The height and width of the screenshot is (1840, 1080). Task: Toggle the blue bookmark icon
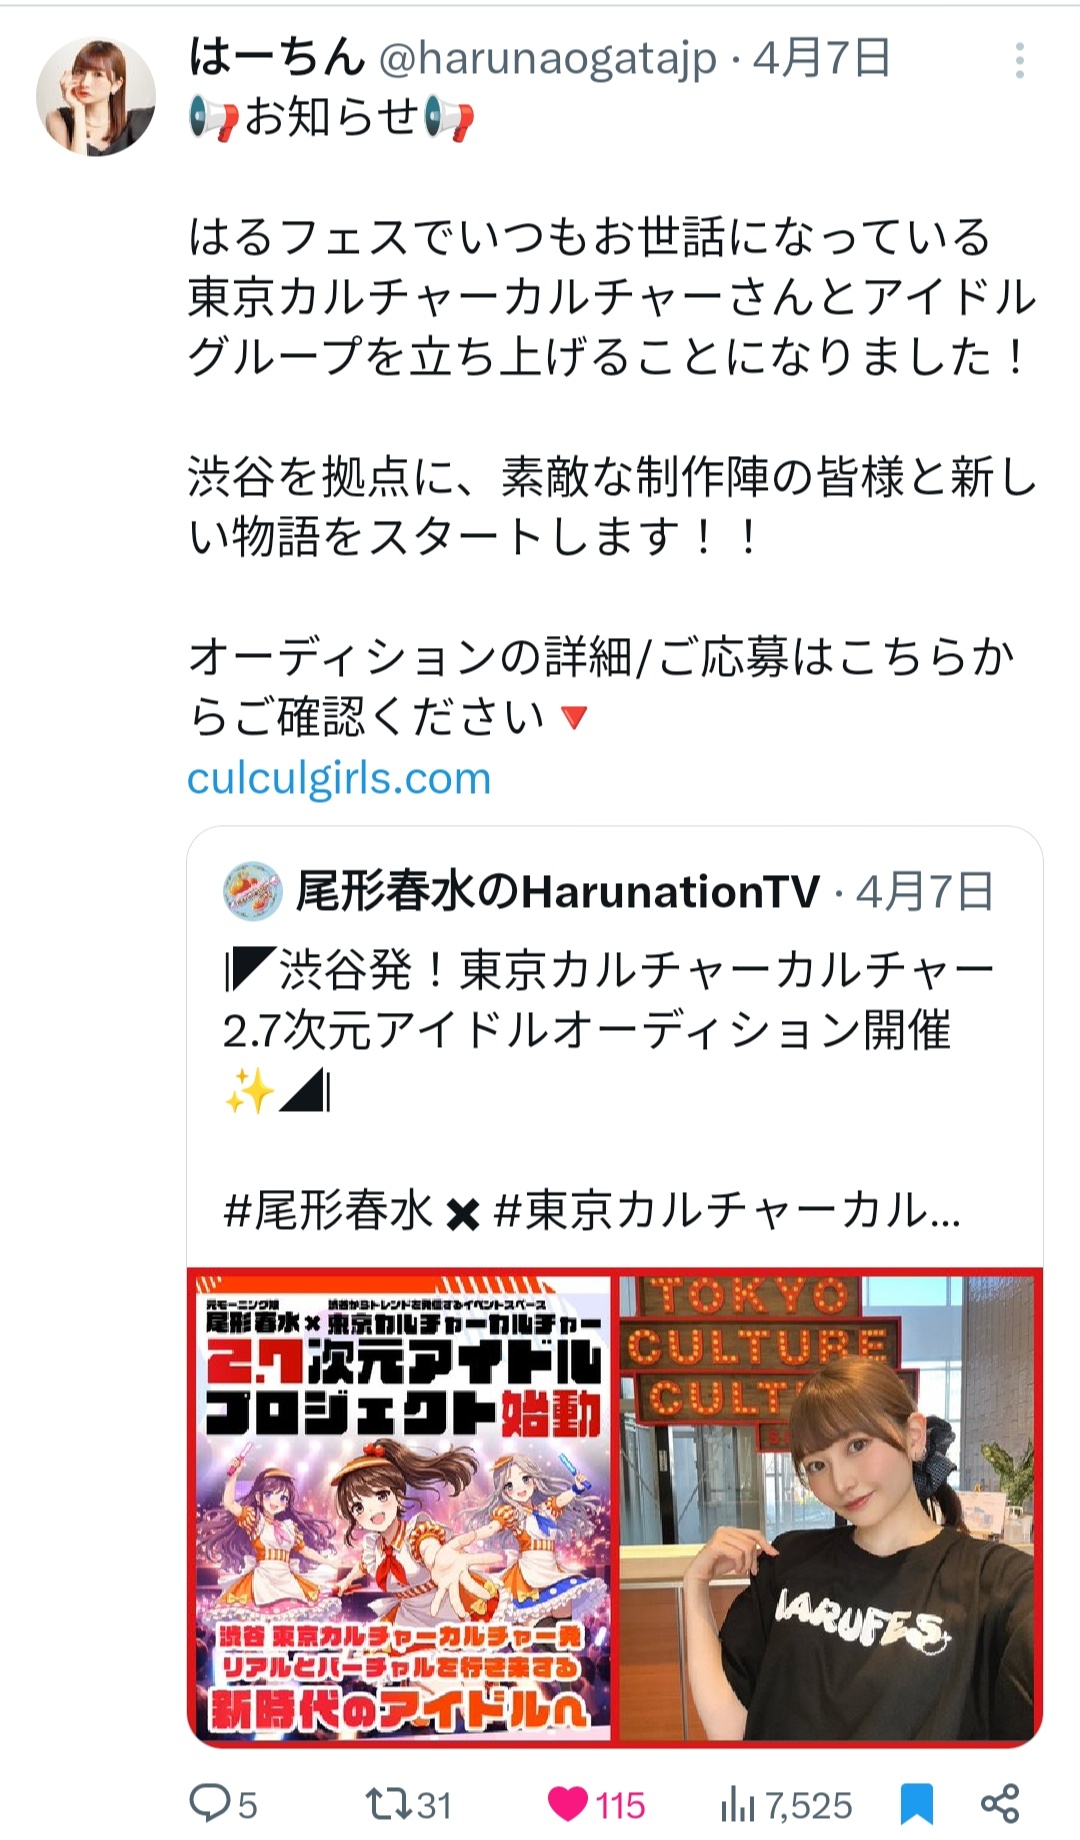click(916, 1804)
